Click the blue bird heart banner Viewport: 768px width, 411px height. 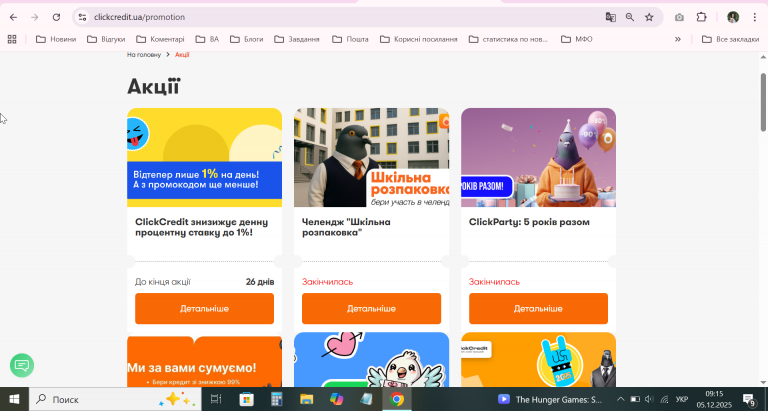371,360
